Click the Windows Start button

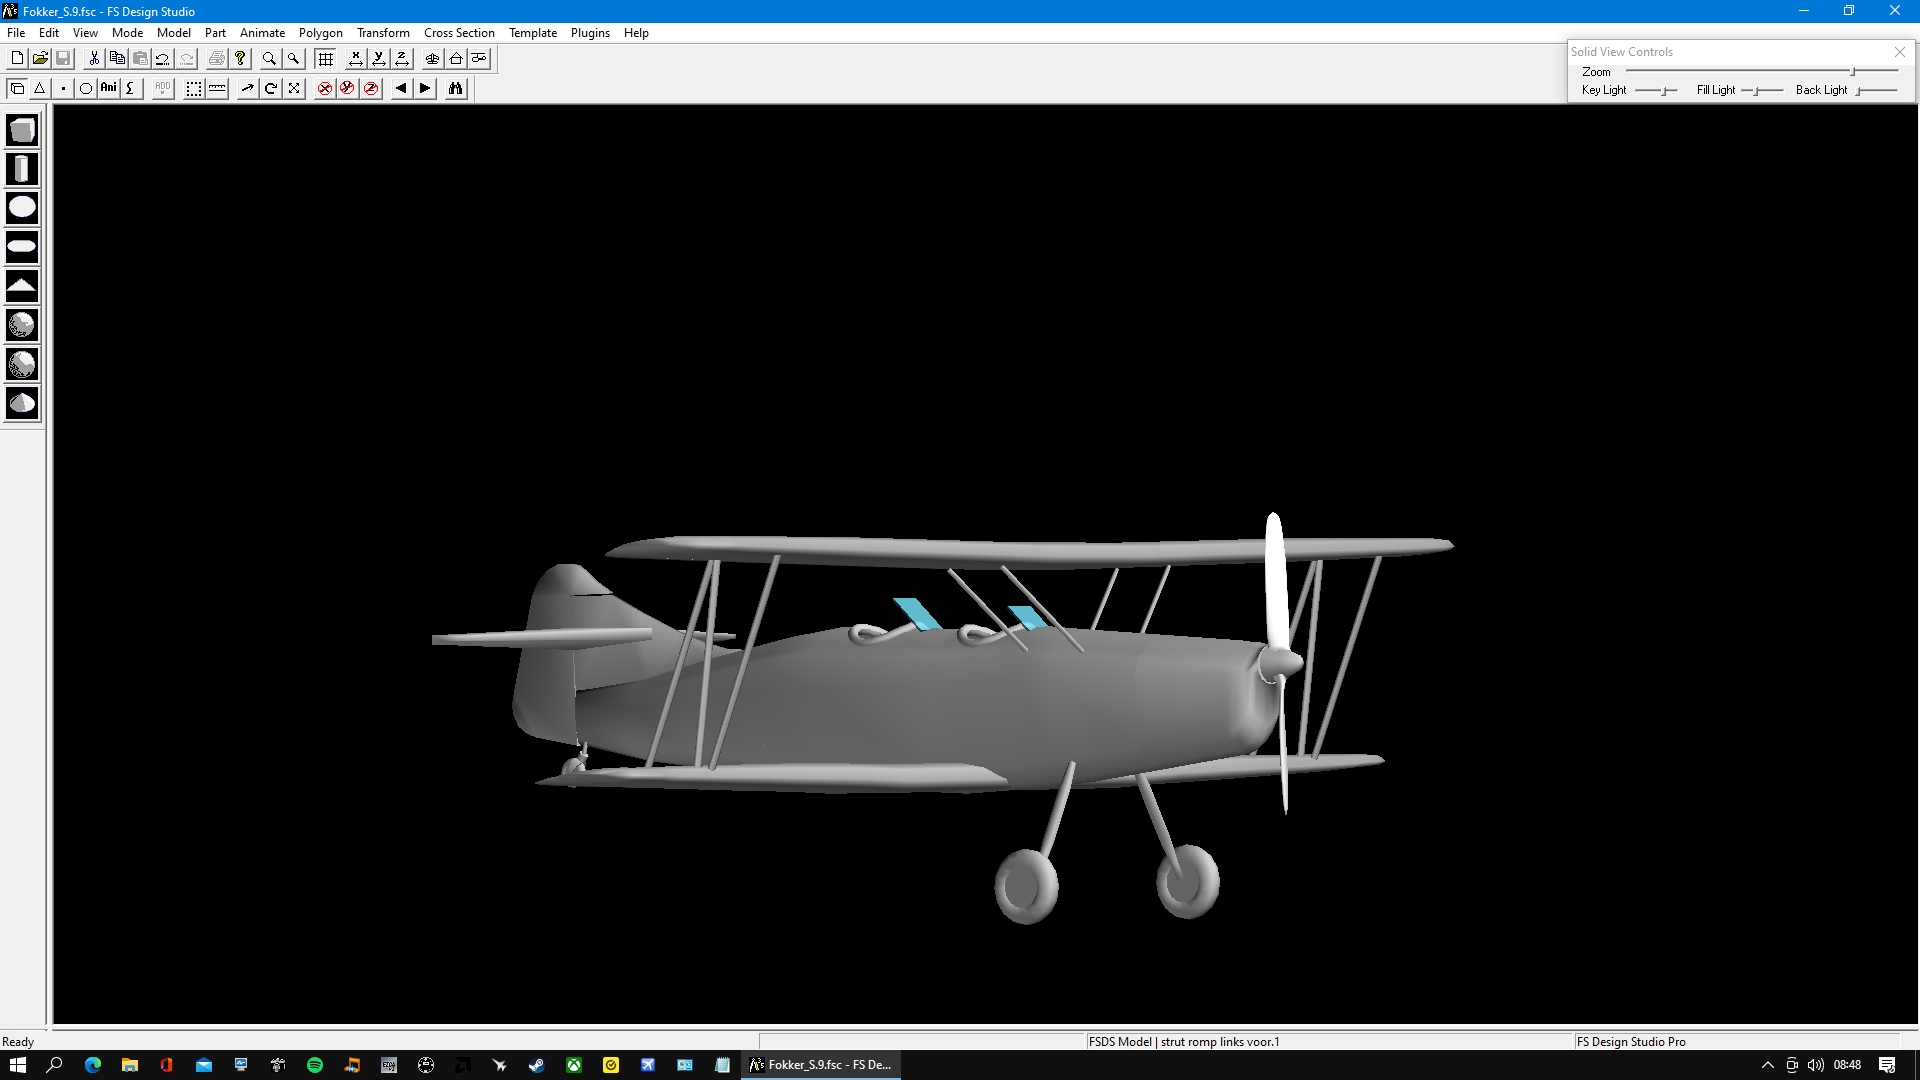pos(17,1065)
